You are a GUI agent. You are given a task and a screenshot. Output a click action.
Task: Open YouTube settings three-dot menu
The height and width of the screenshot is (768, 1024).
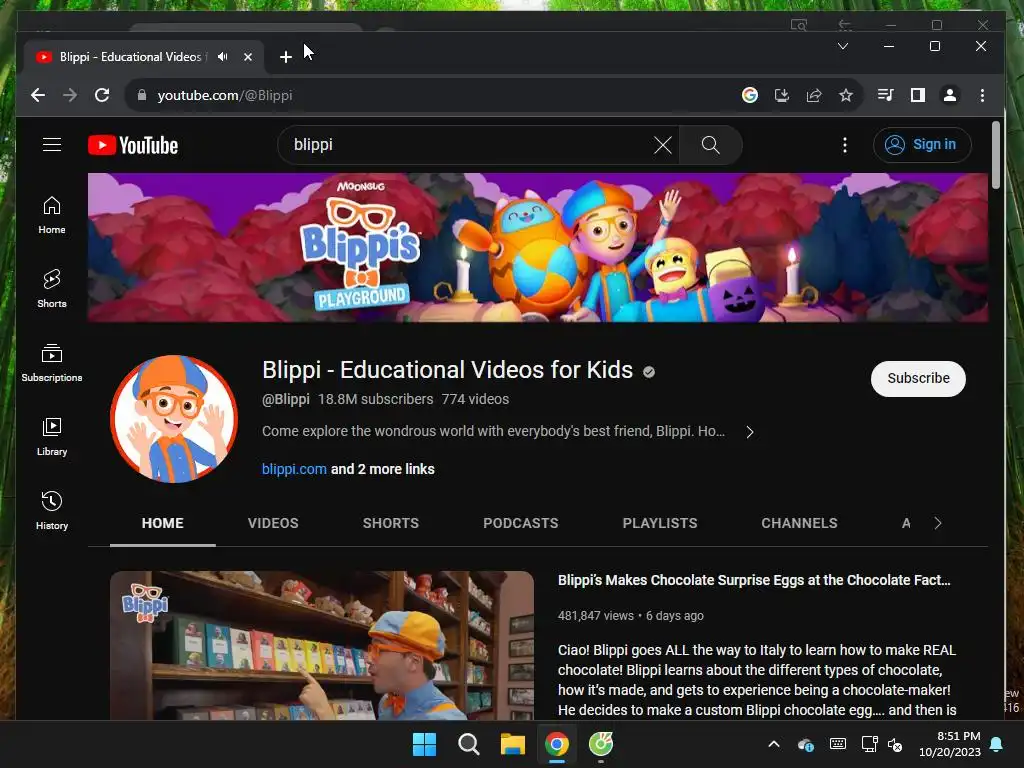click(x=844, y=145)
